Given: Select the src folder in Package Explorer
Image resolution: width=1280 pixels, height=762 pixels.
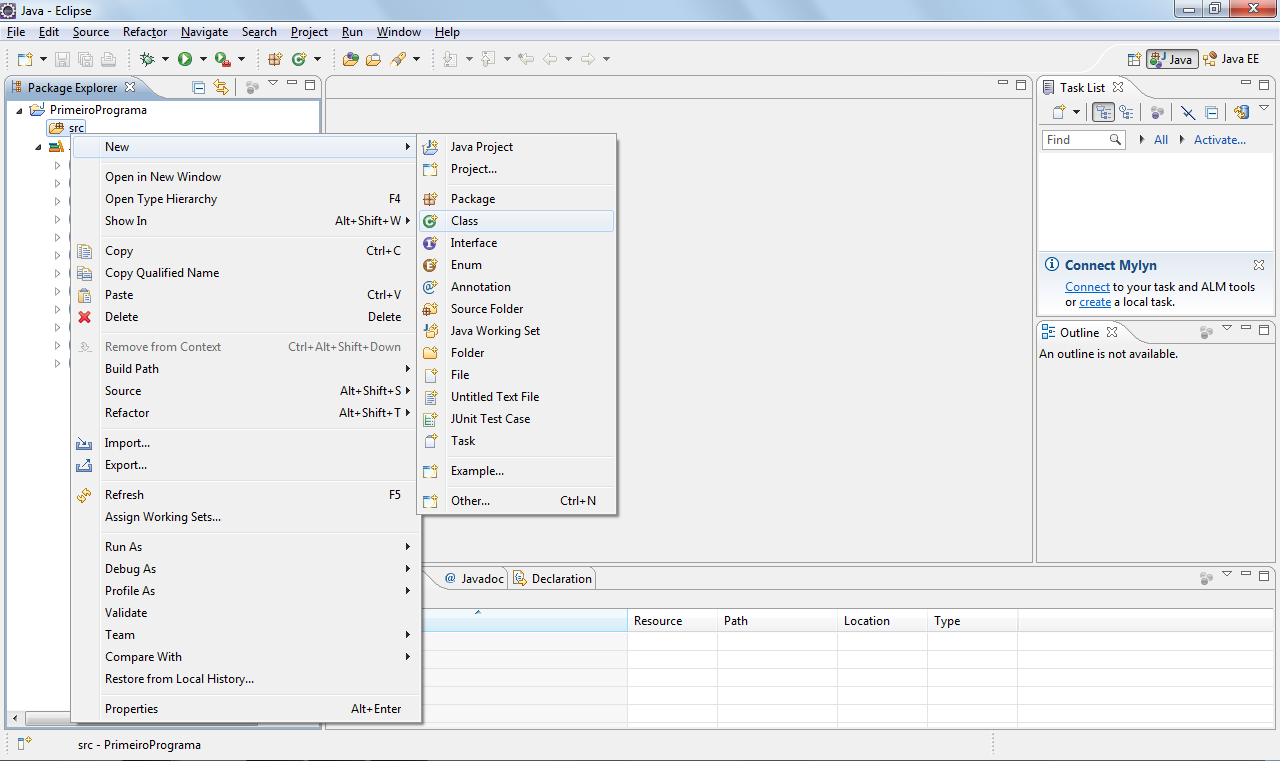Looking at the screenshot, I should coord(67,128).
